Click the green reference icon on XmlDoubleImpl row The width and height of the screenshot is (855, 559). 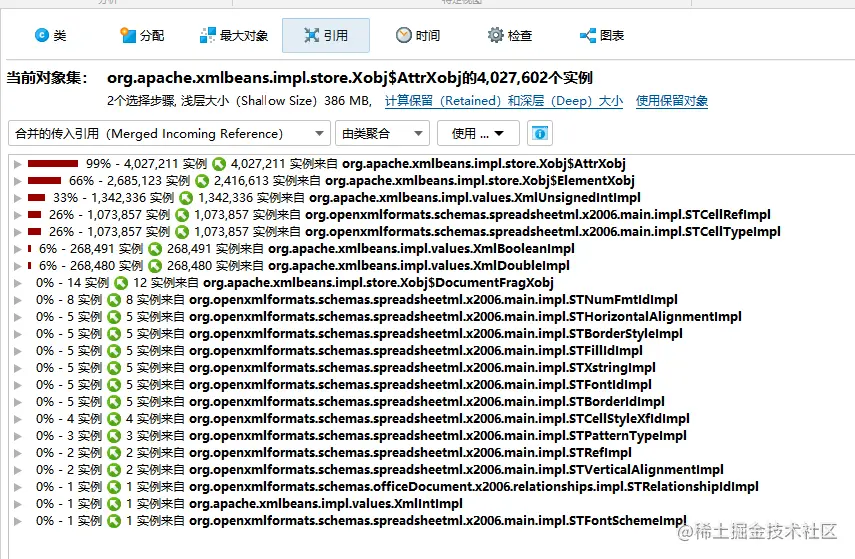click(x=155, y=266)
